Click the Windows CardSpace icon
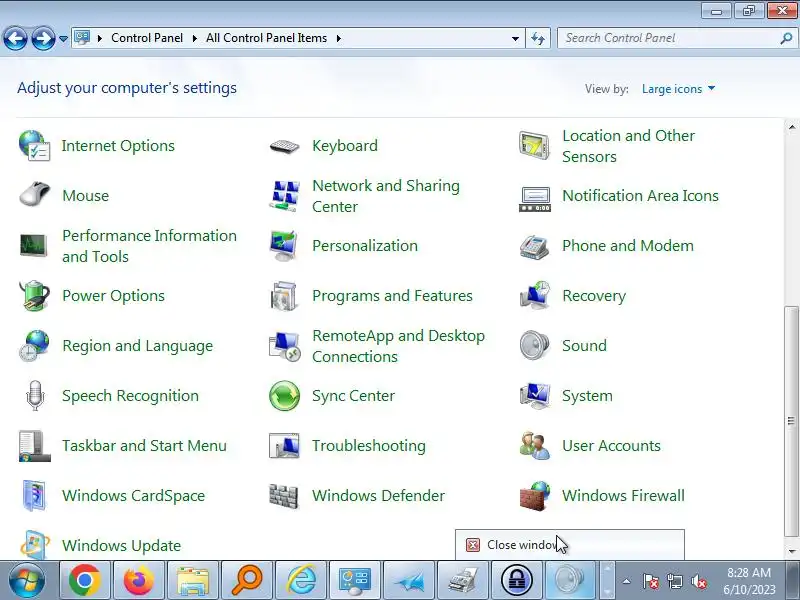Screen dimensions: 800x600 click(x=34, y=495)
